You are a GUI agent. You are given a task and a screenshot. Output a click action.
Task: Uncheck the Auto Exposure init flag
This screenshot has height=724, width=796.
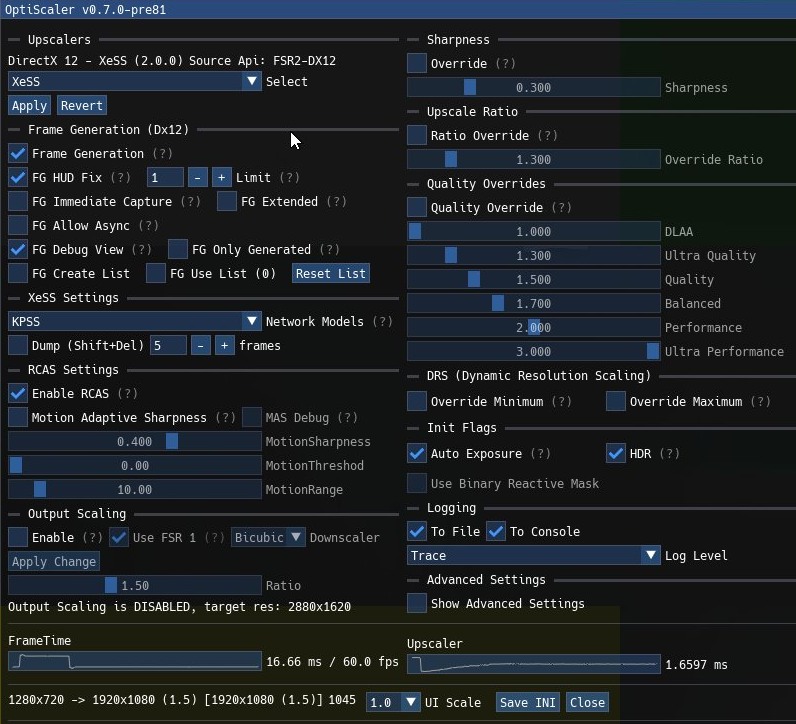417,453
